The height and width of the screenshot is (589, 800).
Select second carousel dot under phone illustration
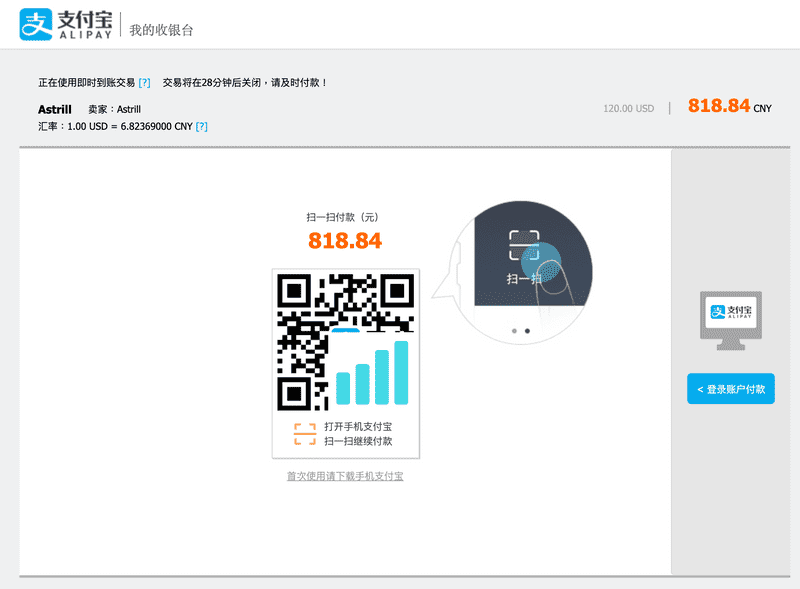(x=527, y=331)
